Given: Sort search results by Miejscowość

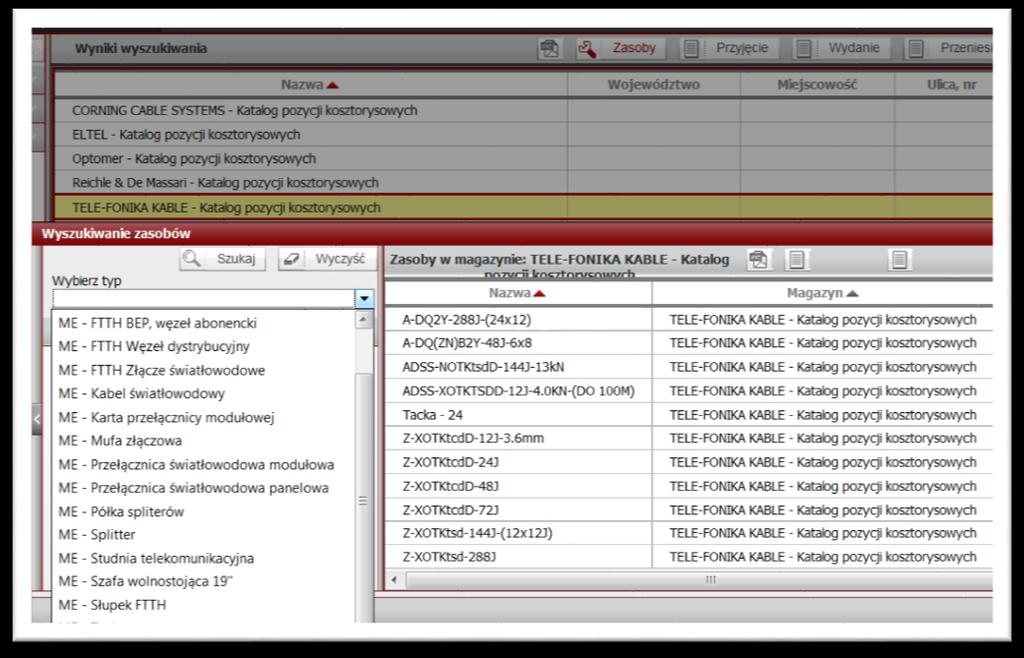Looking at the screenshot, I should (817, 85).
